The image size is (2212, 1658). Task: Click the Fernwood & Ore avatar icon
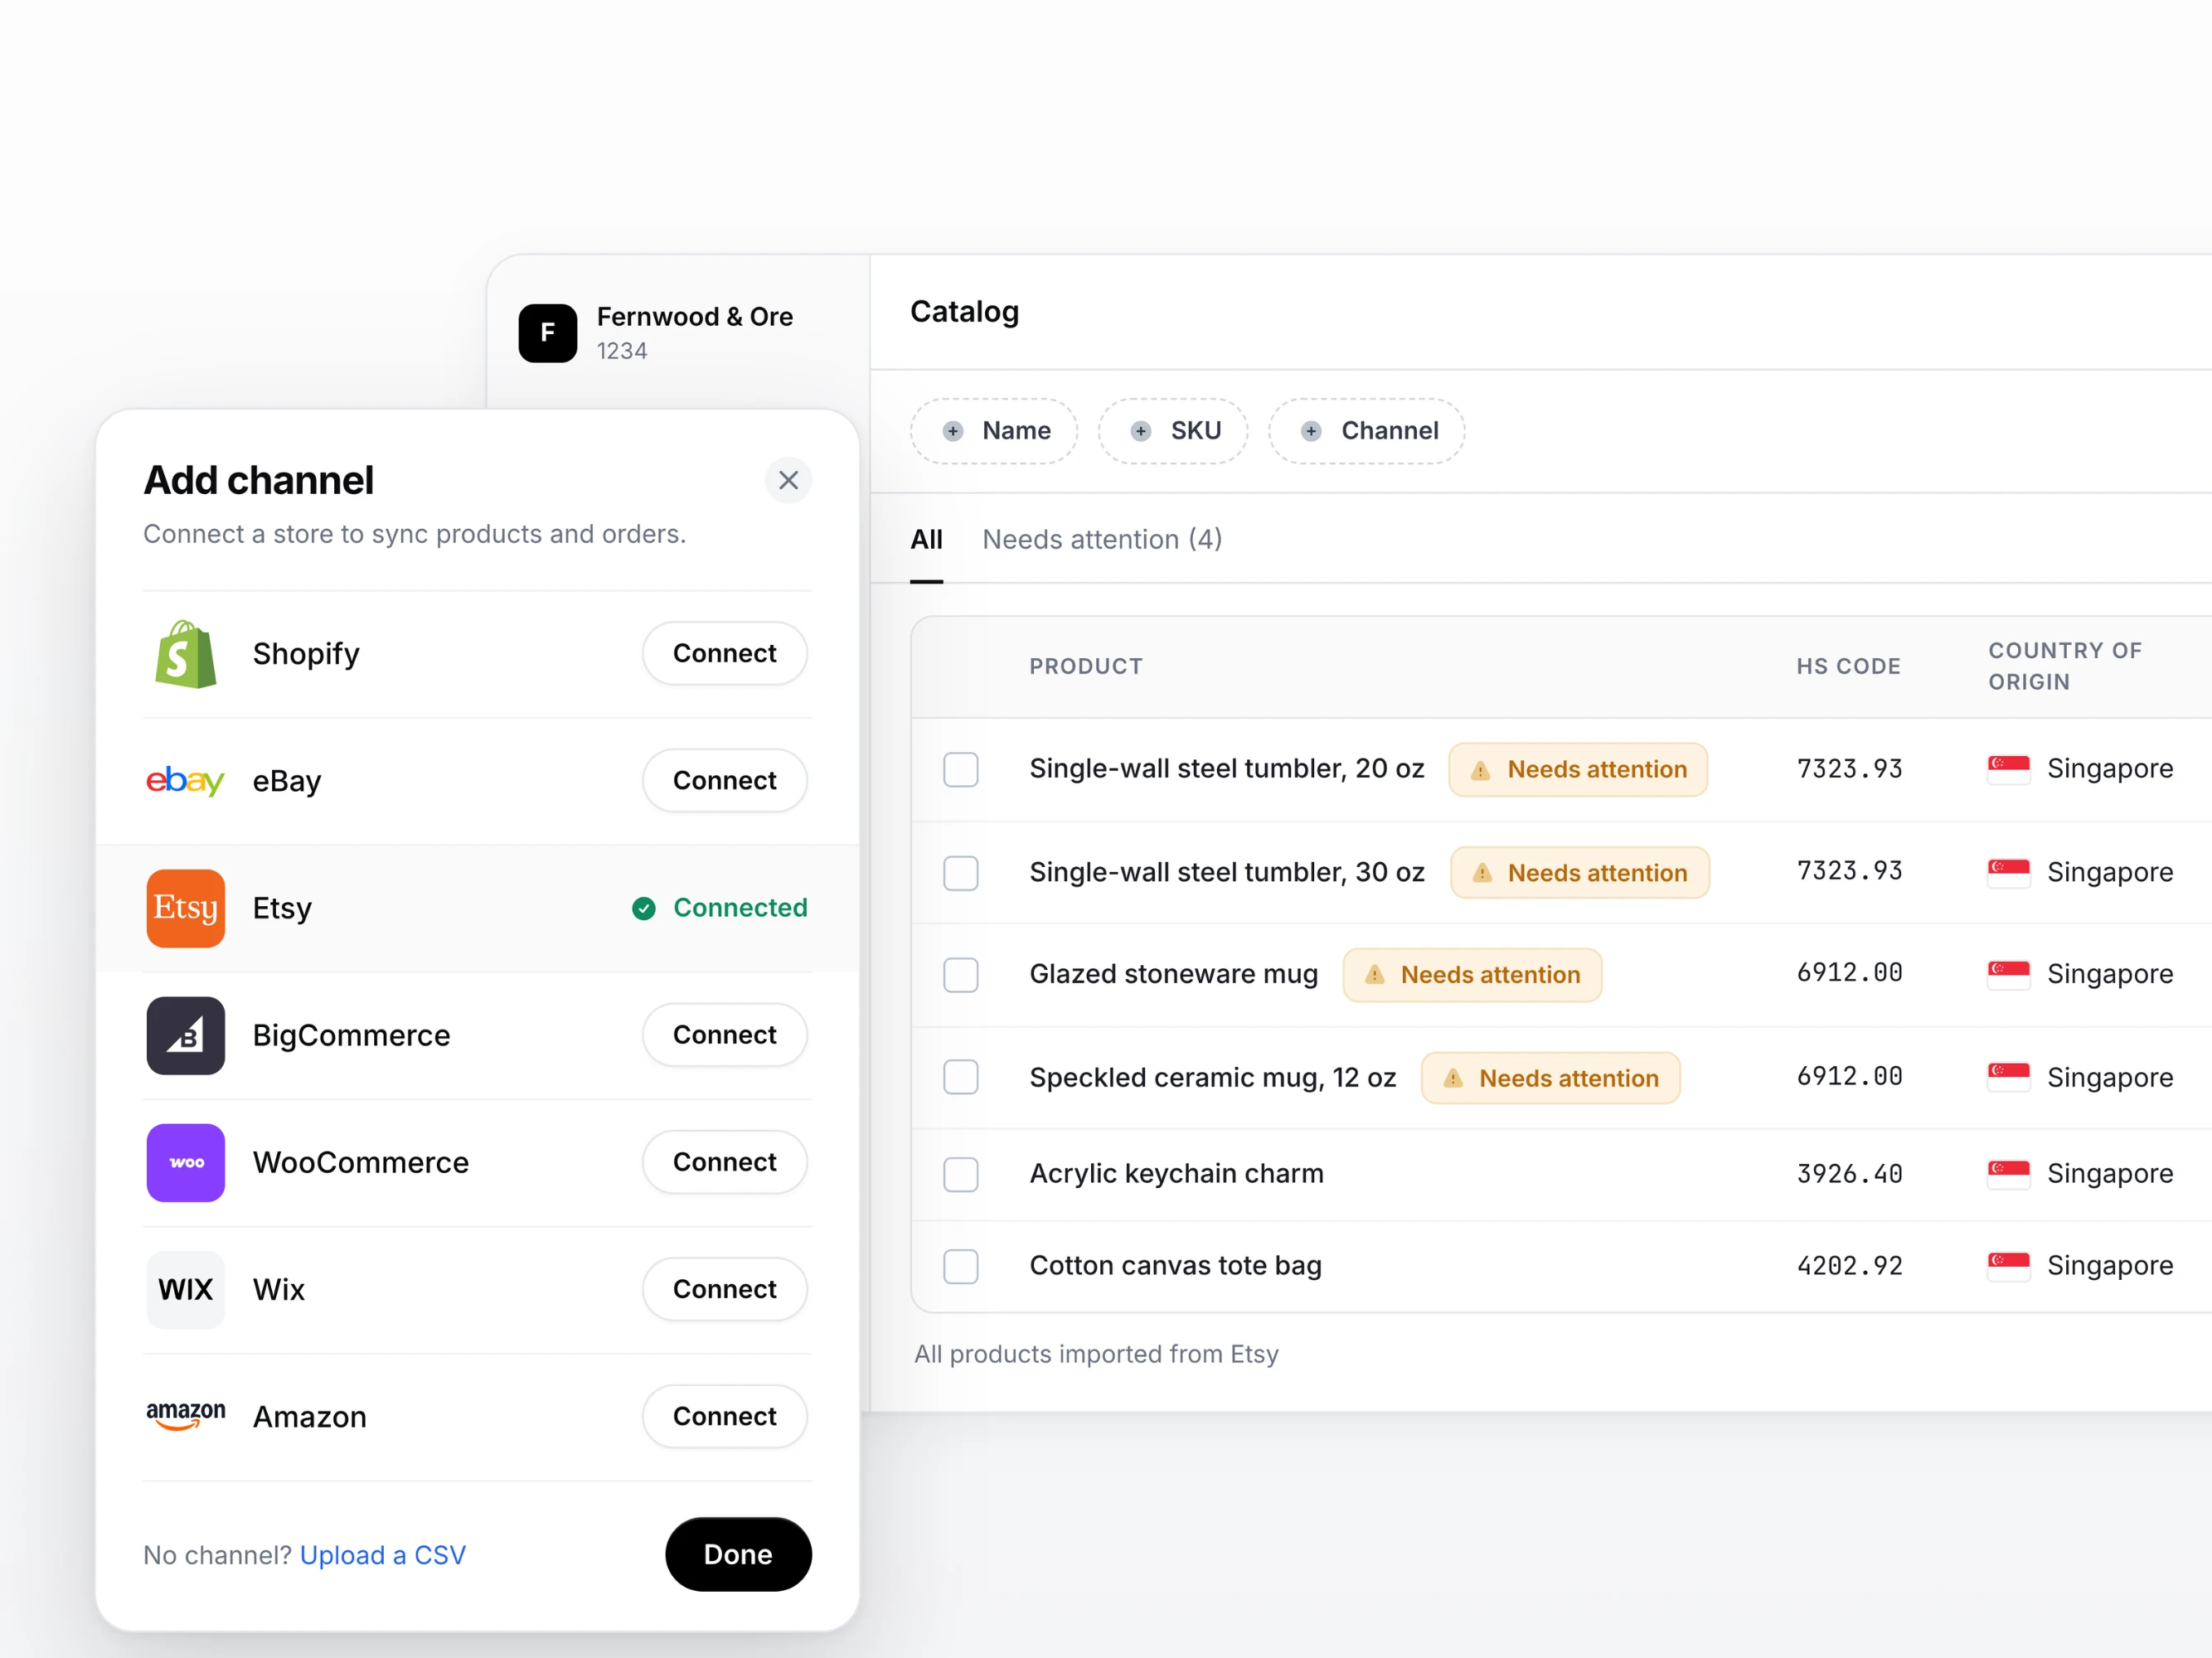(547, 333)
